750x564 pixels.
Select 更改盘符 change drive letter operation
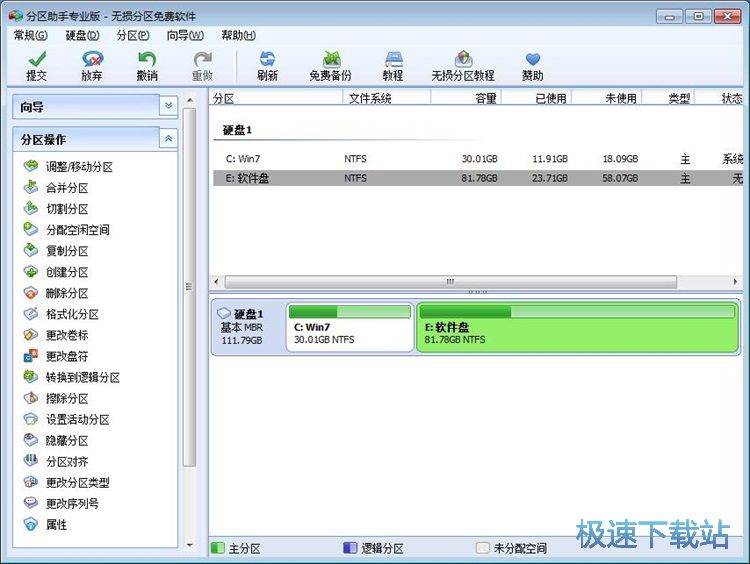(x=56, y=356)
